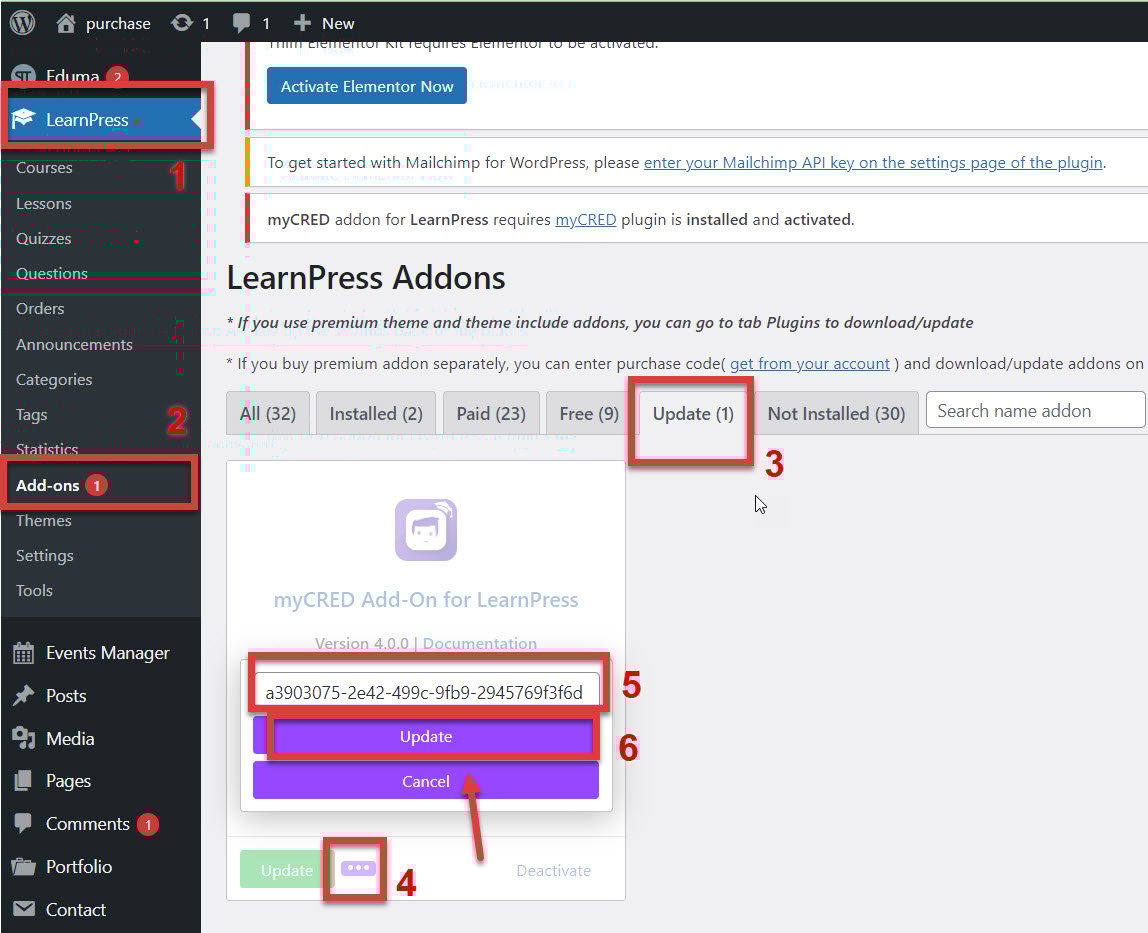Click the Events Manager calendar icon
The height and width of the screenshot is (933, 1148).
23,653
